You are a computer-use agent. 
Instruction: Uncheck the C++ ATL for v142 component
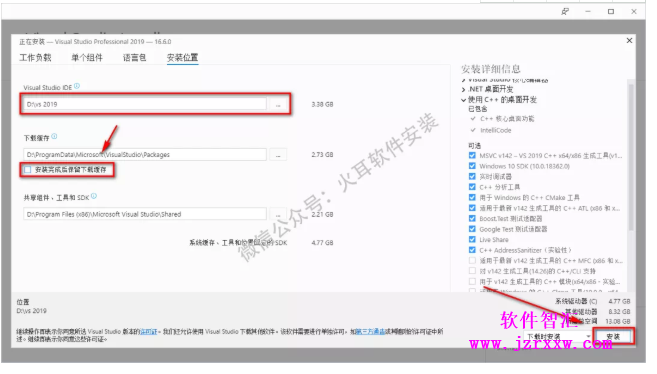pyautogui.click(x=472, y=208)
